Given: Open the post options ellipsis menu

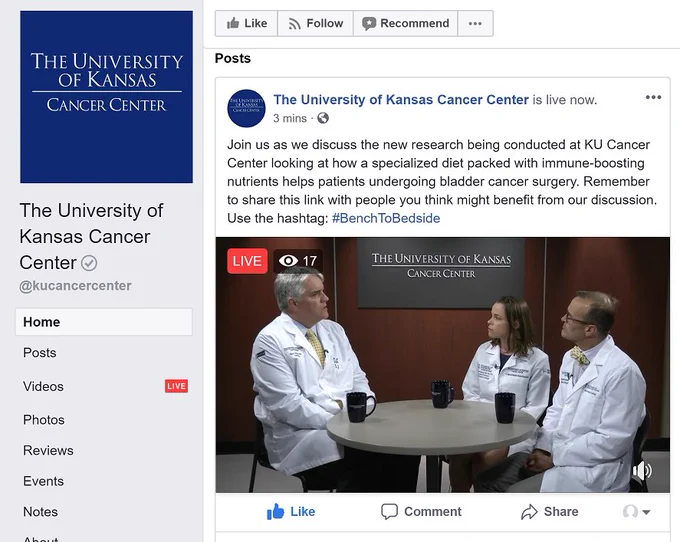Looking at the screenshot, I should (x=653, y=97).
